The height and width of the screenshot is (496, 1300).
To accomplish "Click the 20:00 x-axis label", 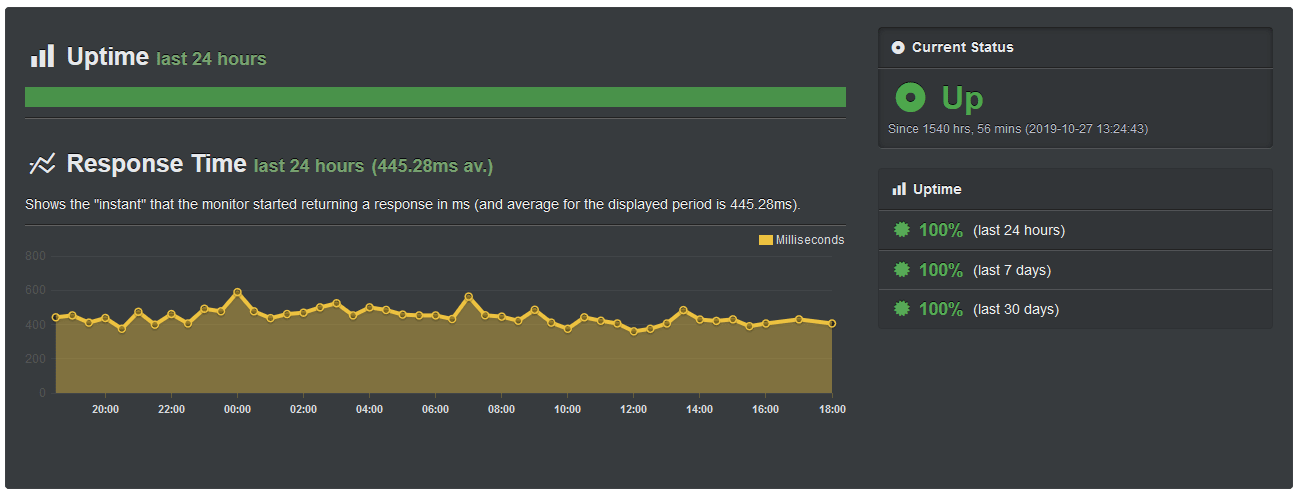I will click(105, 409).
